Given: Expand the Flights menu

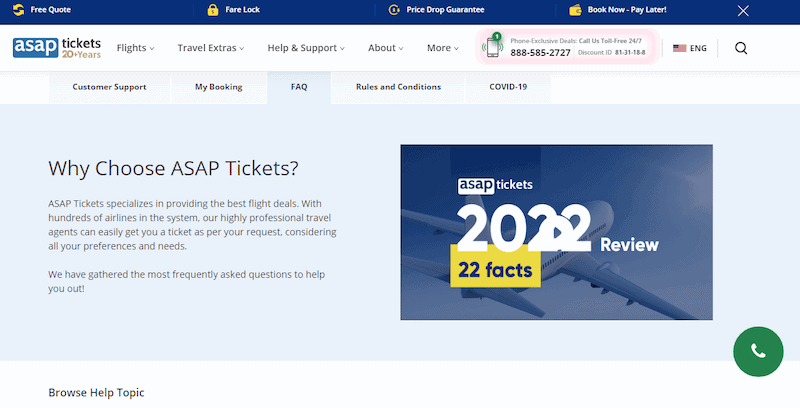Looking at the screenshot, I should coord(135,48).
